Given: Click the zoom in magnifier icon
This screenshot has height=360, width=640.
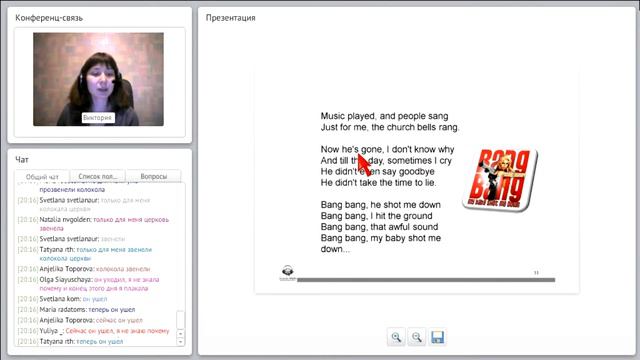Looking at the screenshot, I should click(396, 337).
